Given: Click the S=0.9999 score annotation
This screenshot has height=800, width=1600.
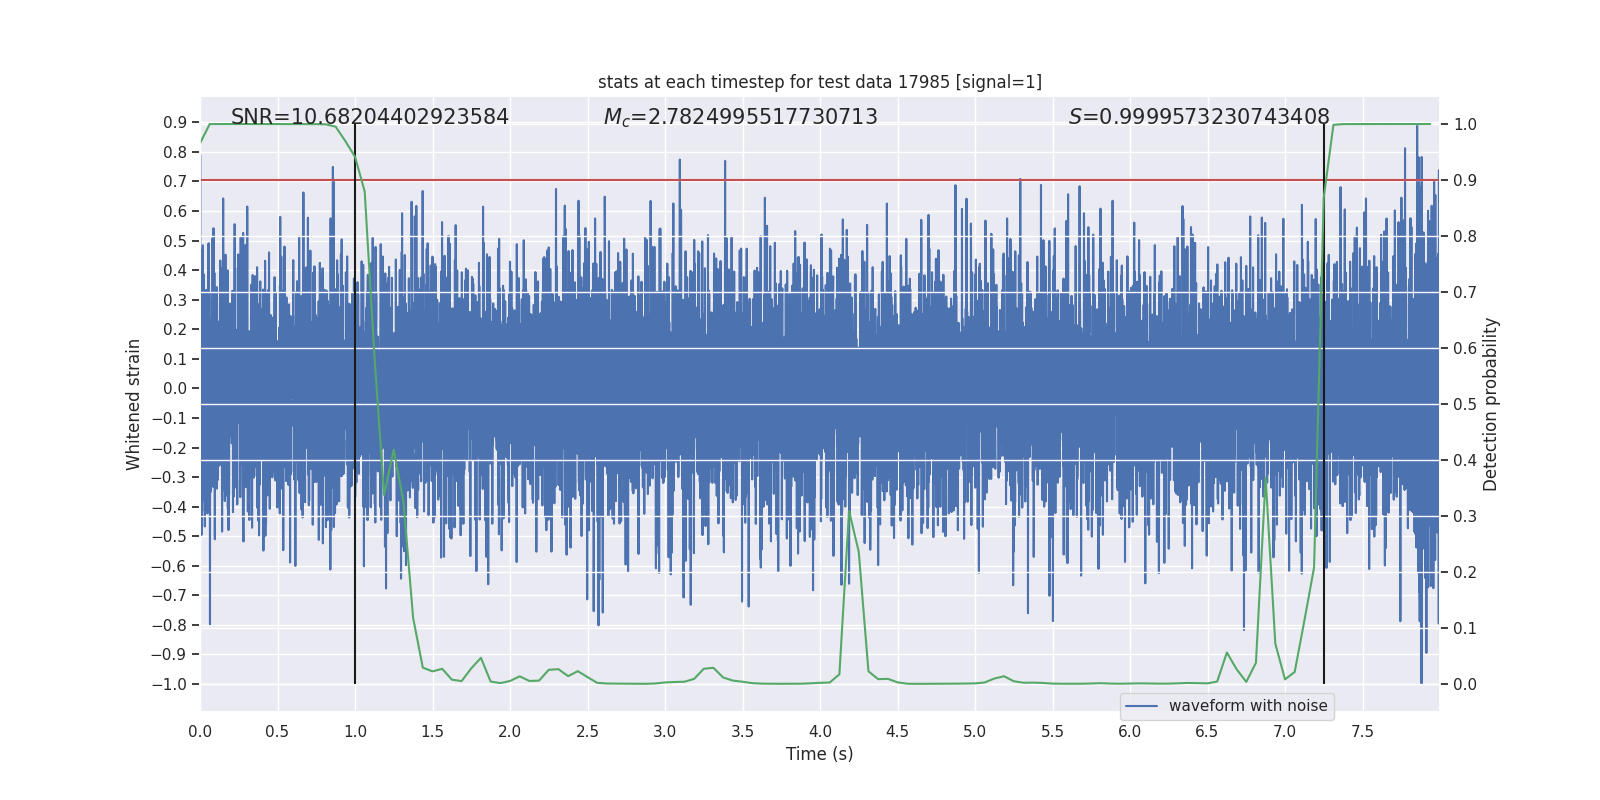Looking at the screenshot, I should coord(1199,117).
